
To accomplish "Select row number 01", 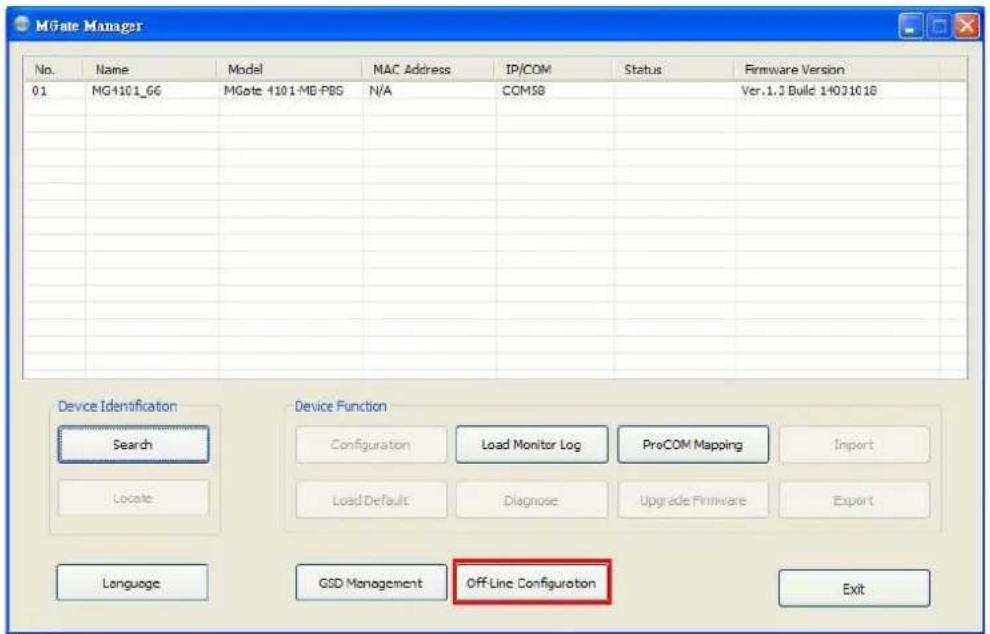I will 40,91.
